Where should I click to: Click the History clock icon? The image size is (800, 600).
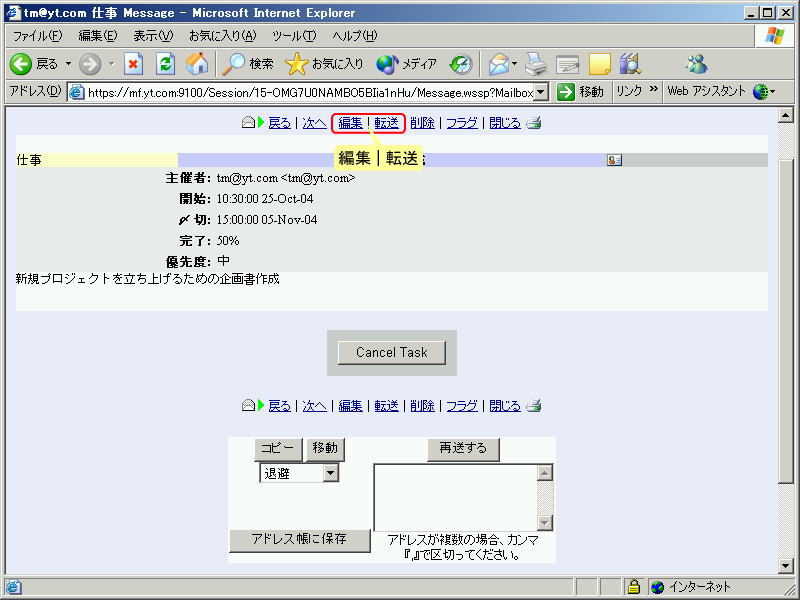click(460, 64)
